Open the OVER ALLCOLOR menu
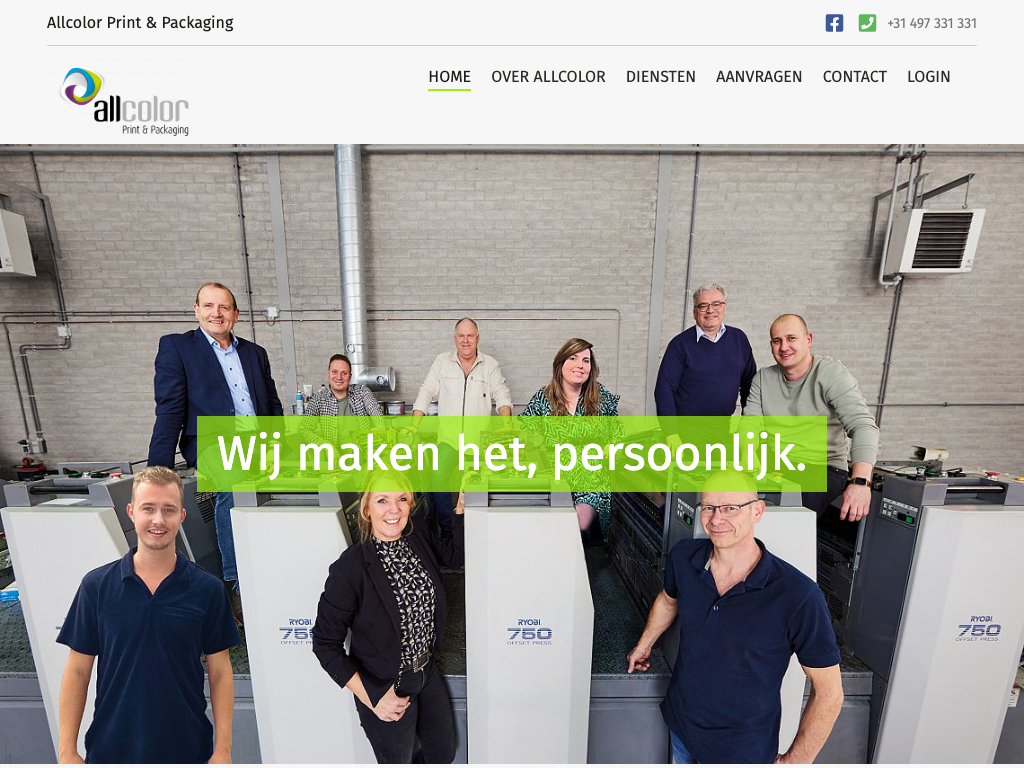 coord(549,76)
